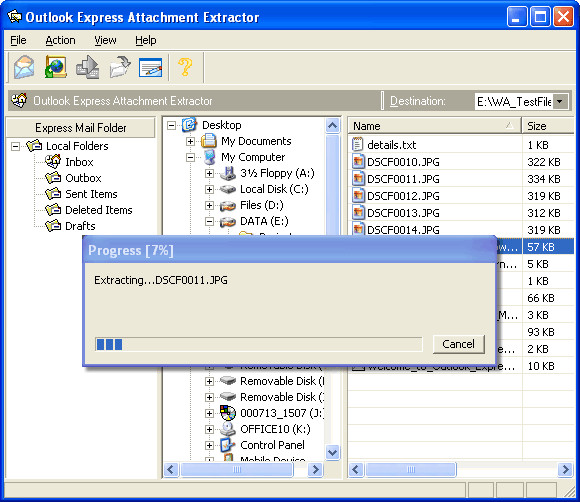Click the extract arrow toolbar icon
Screen dimensions: 580x502
(87, 67)
